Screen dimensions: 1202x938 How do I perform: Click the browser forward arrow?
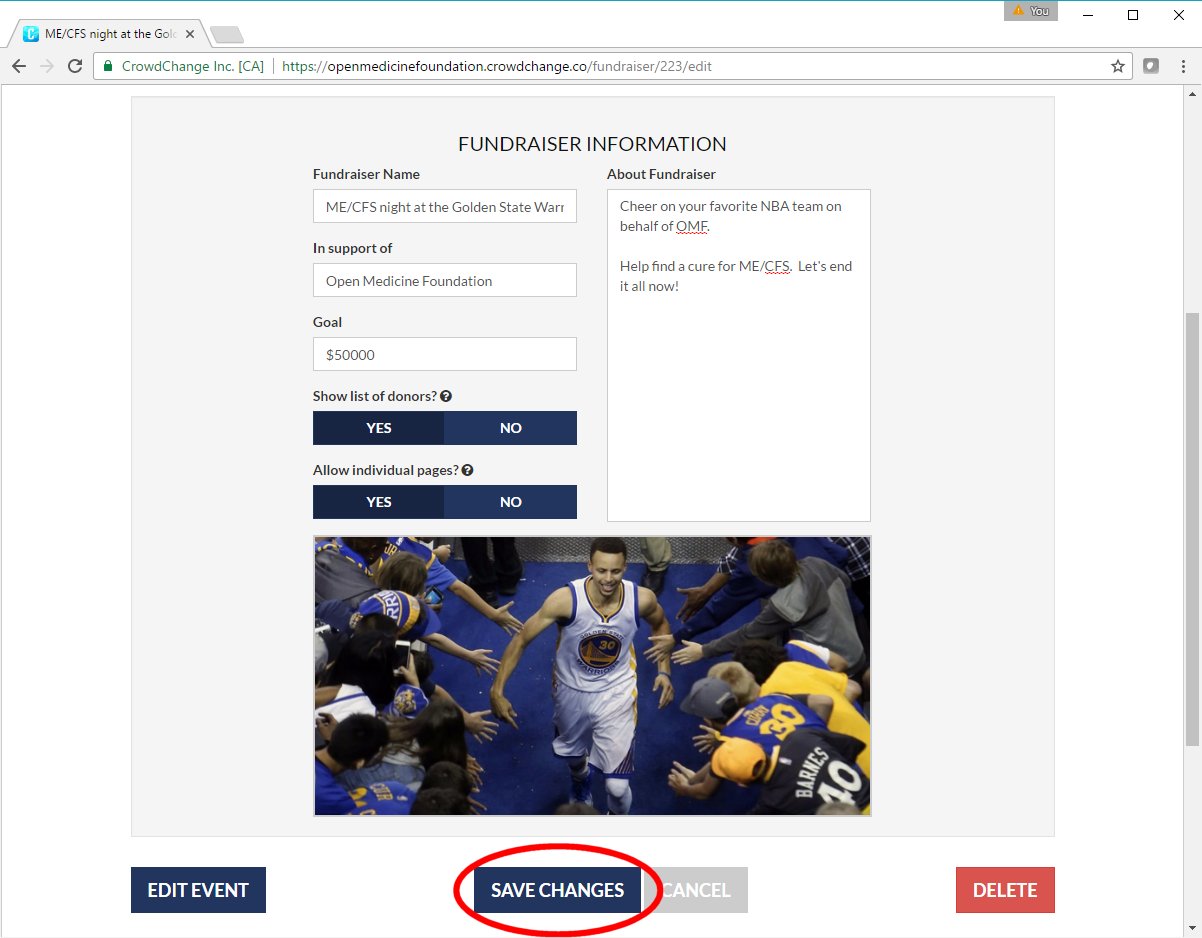pos(46,66)
